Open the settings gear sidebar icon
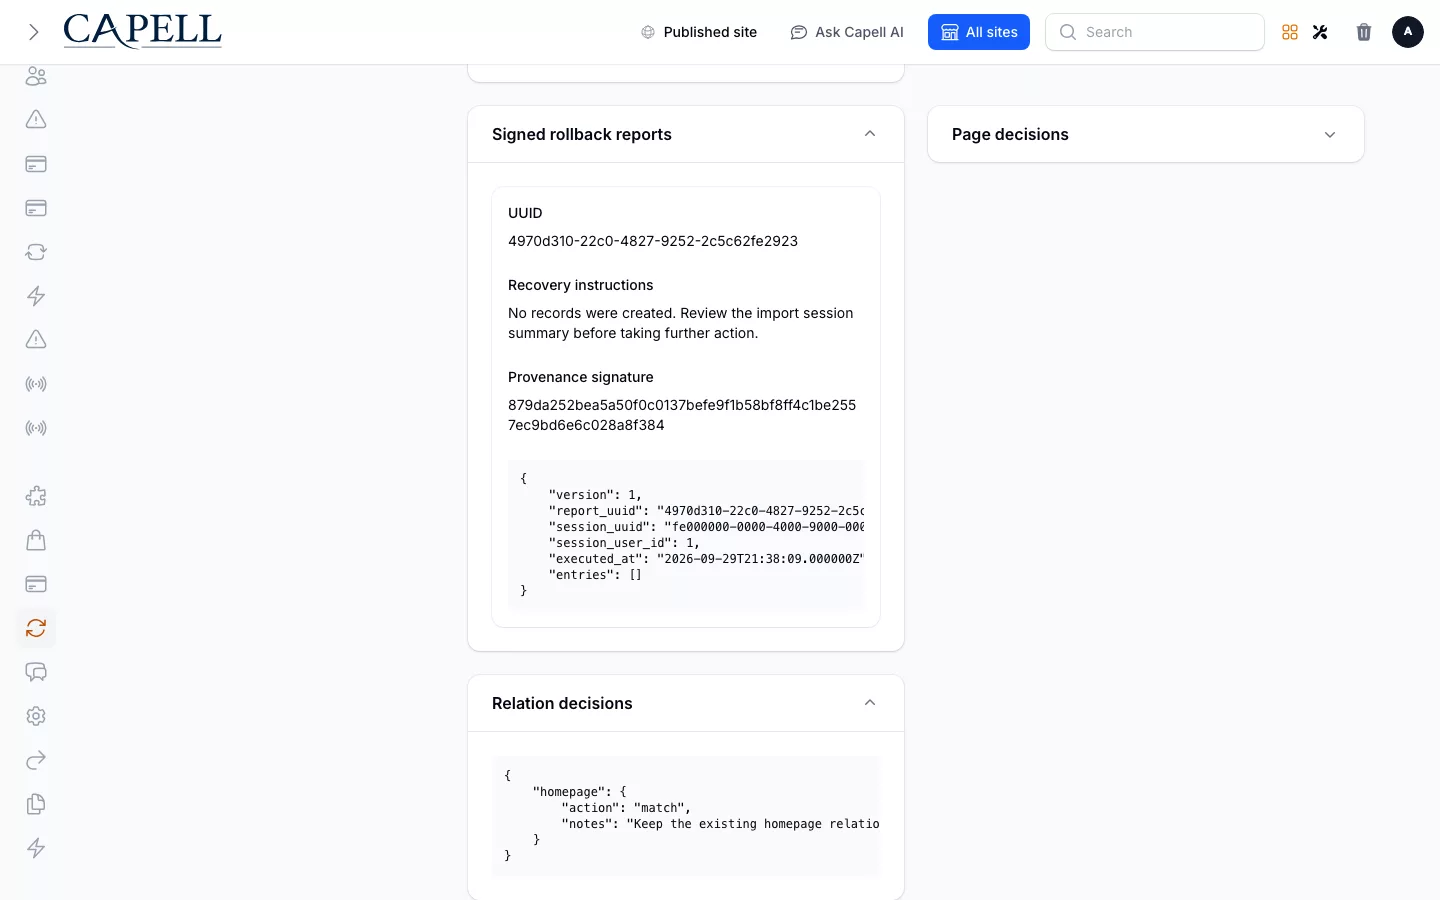1440x900 pixels. (36, 716)
